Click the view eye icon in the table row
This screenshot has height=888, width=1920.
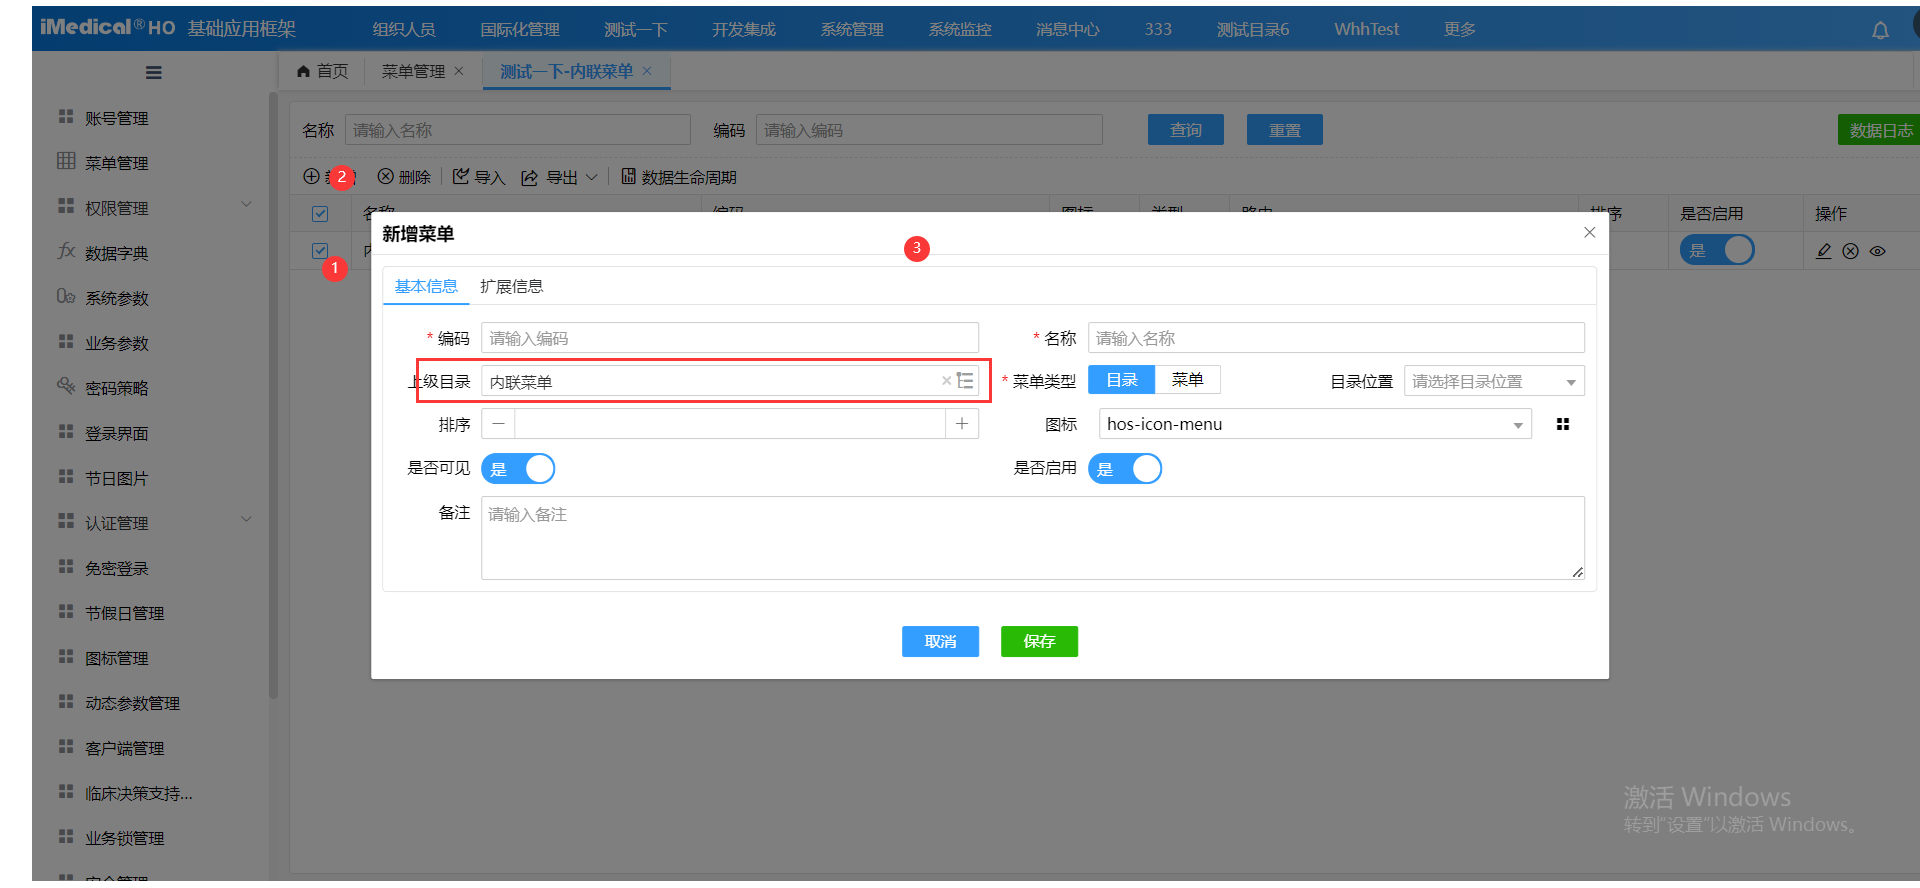point(1878,251)
